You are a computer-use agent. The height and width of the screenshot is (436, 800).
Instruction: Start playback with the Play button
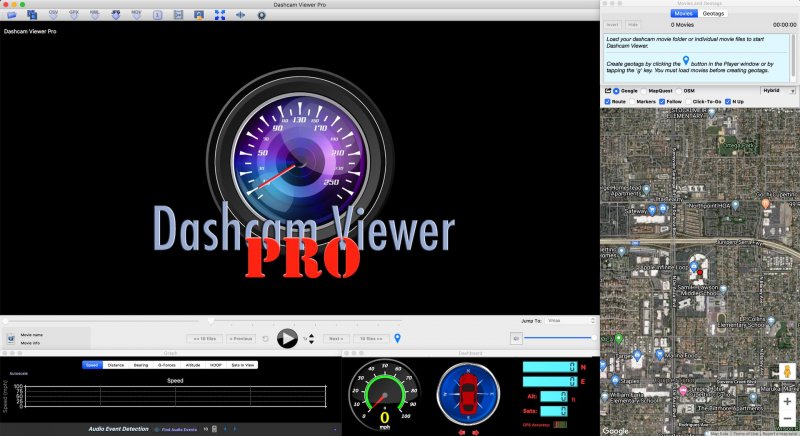click(x=287, y=338)
